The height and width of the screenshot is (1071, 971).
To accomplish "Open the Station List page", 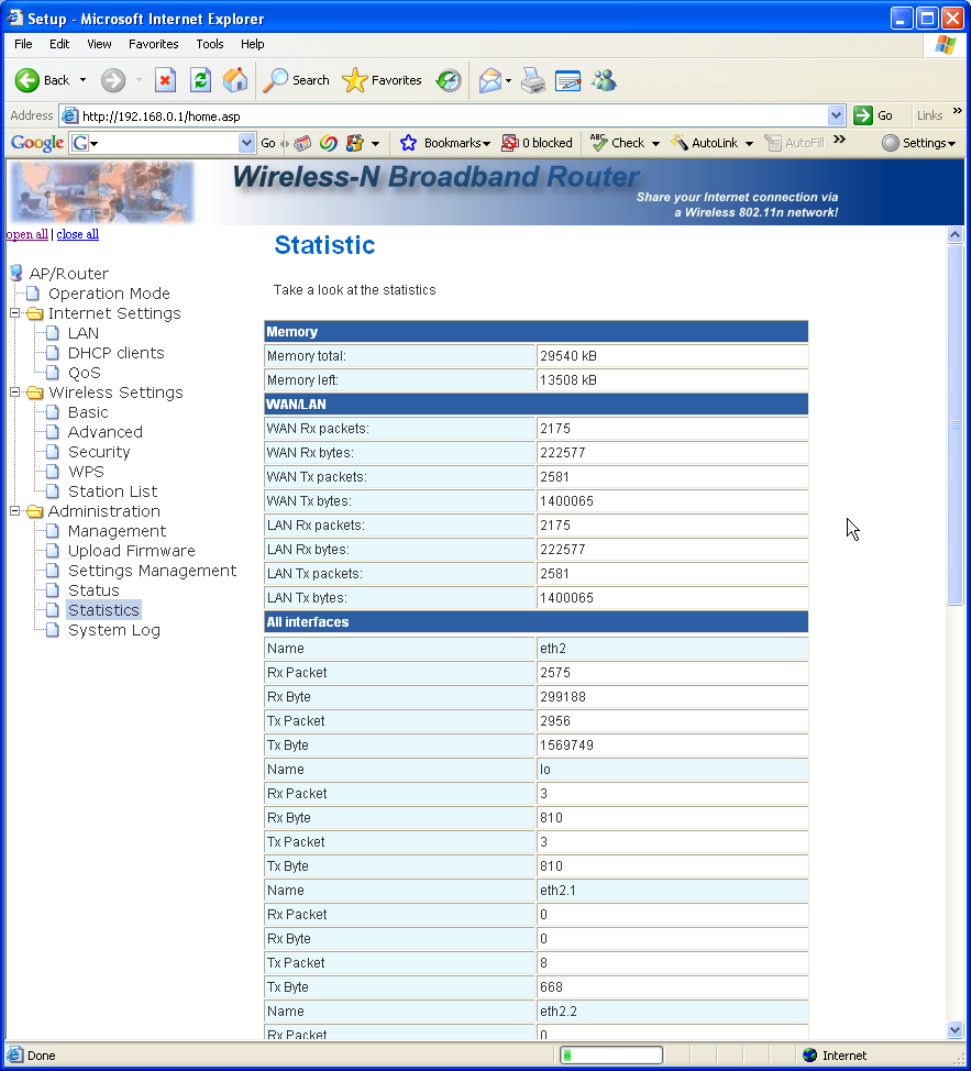I will [113, 492].
